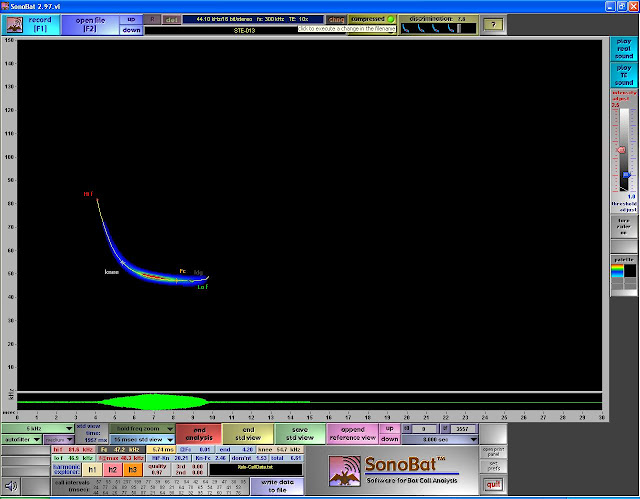Open the seconds duration dropdown
Screen dimensions: 640x499
tap(440, 439)
